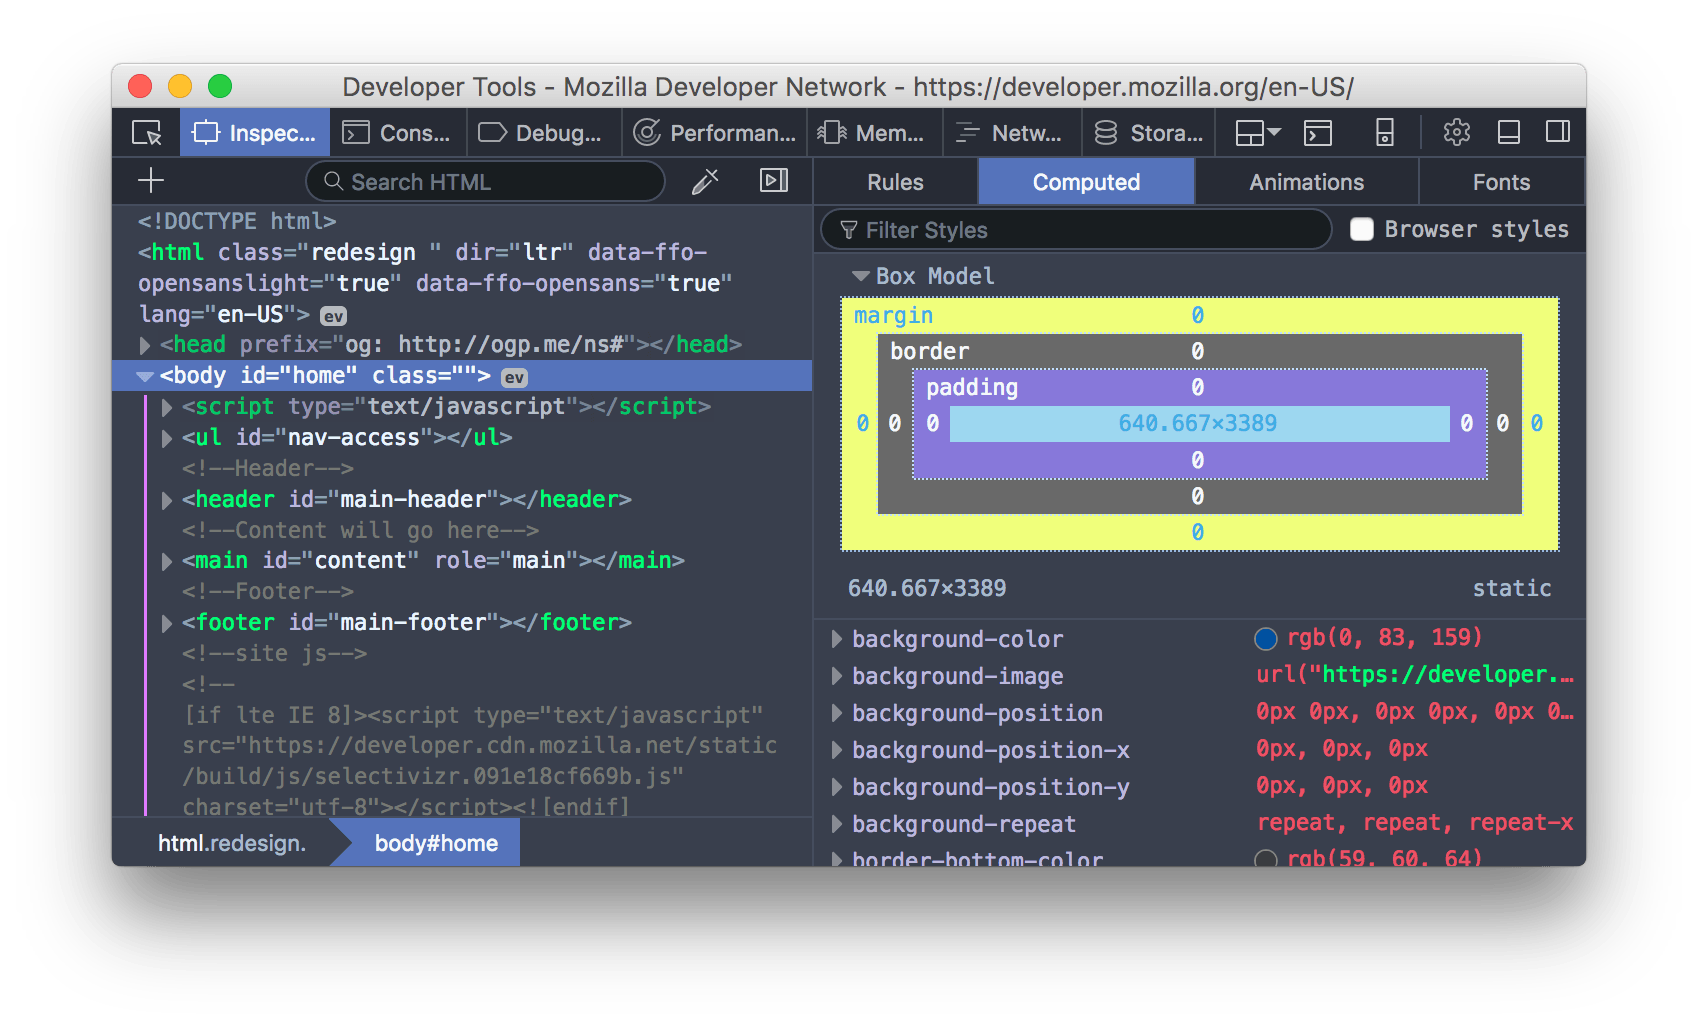Image resolution: width=1698 pixels, height=1026 pixels.
Task: Enable the Browser styles checkbox
Action: (1362, 229)
